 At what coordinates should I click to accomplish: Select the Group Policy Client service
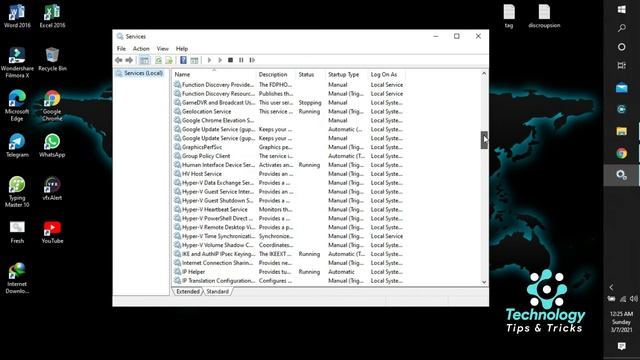[289, 156]
